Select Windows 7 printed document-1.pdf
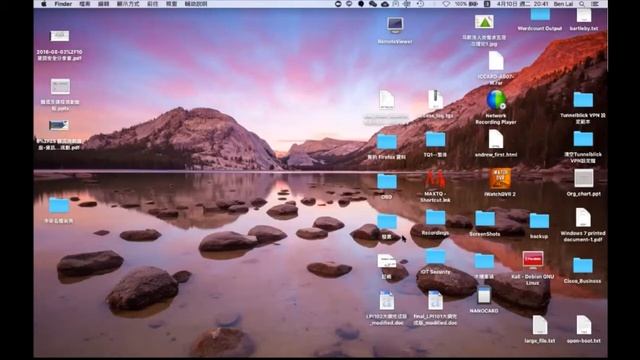The image size is (640, 360). click(x=583, y=218)
